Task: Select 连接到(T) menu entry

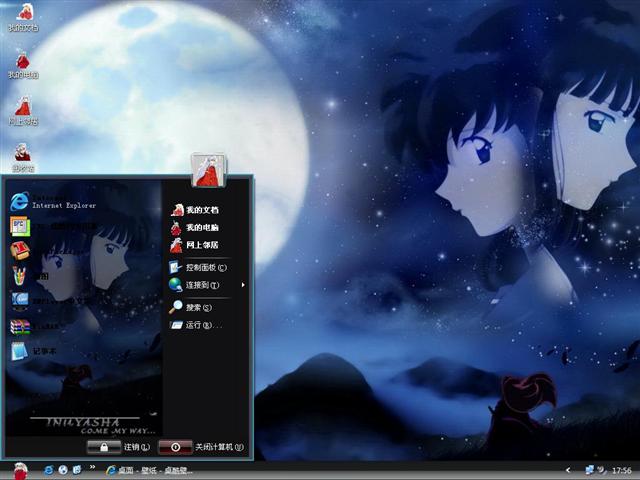Action: click(x=194, y=285)
